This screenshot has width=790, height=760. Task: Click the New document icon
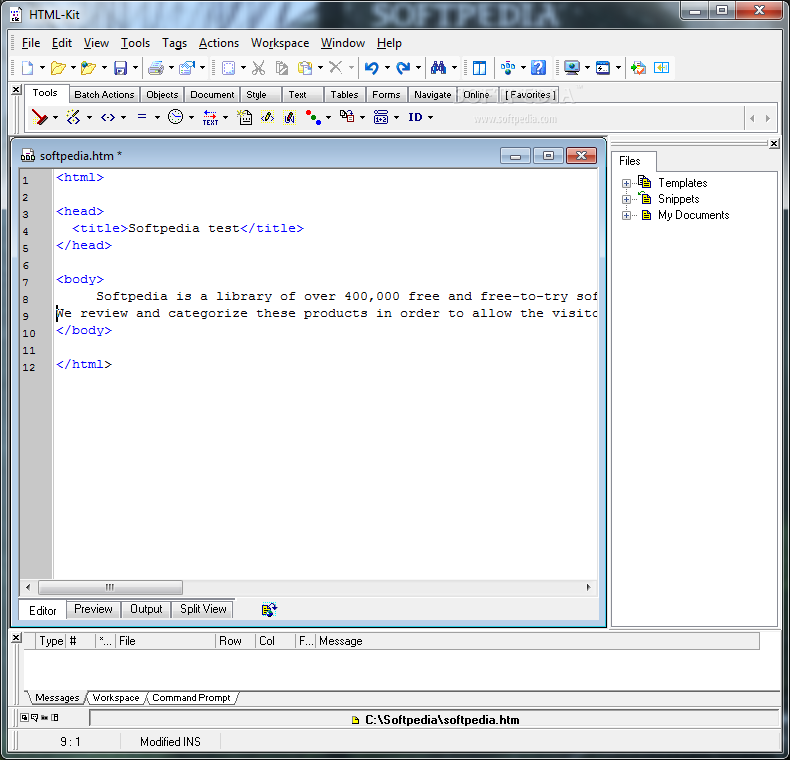(x=28, y=68)
